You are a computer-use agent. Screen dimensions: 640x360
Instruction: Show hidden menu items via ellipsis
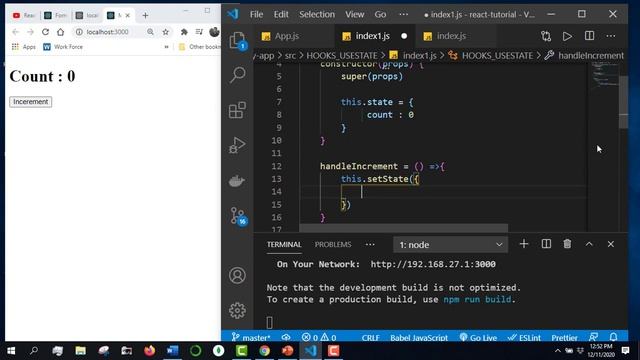404,14
